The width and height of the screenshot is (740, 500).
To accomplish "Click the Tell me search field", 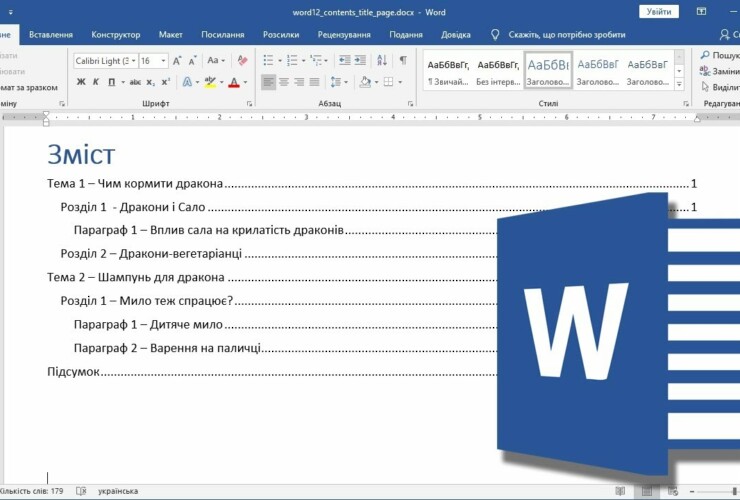I will (566, 34).
